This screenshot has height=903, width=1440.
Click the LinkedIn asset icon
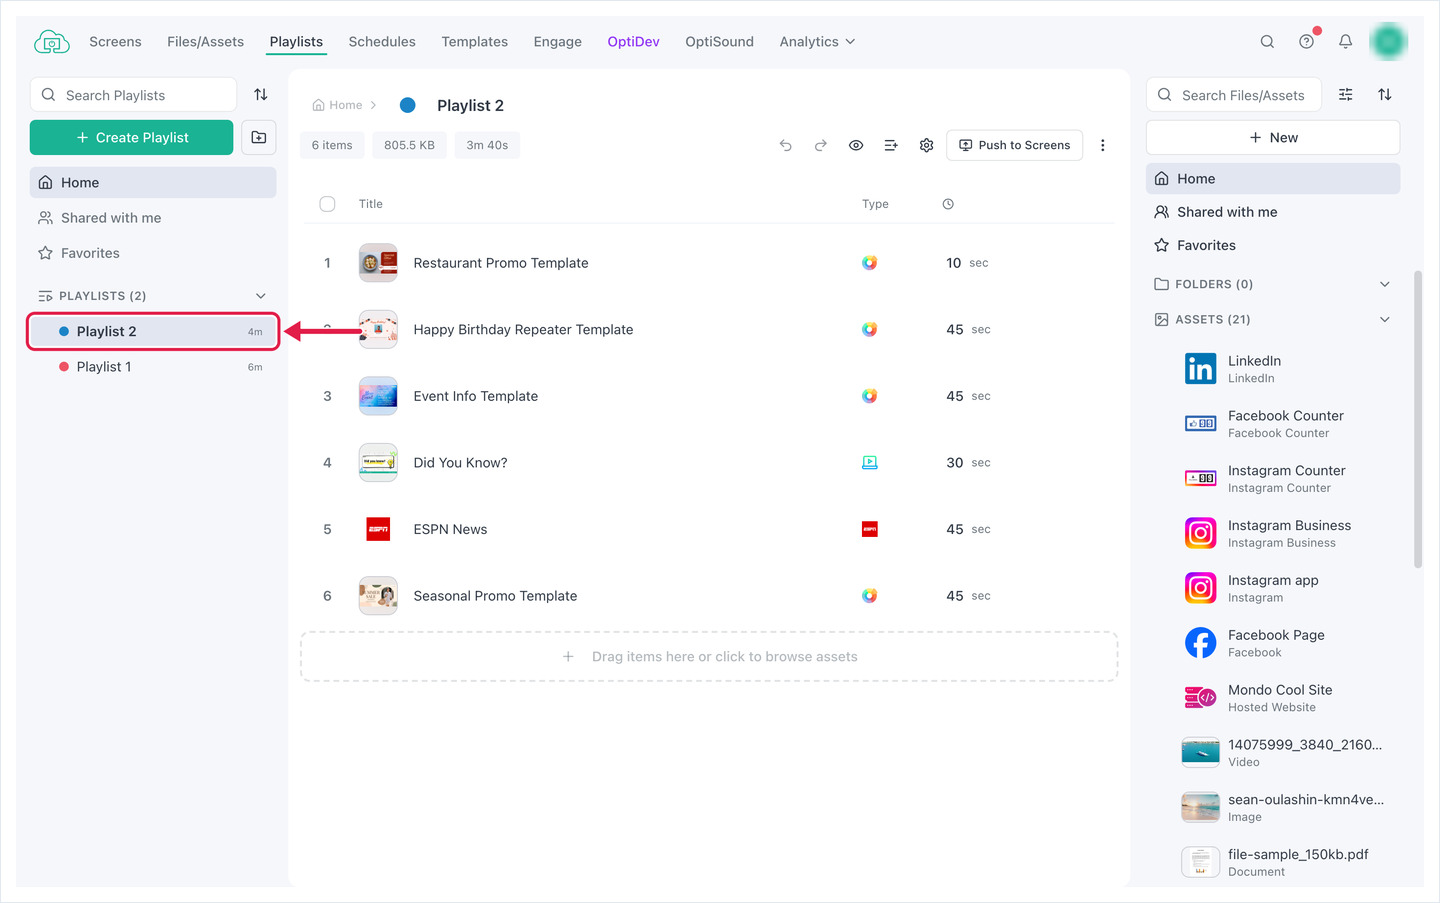point(1200,369)
